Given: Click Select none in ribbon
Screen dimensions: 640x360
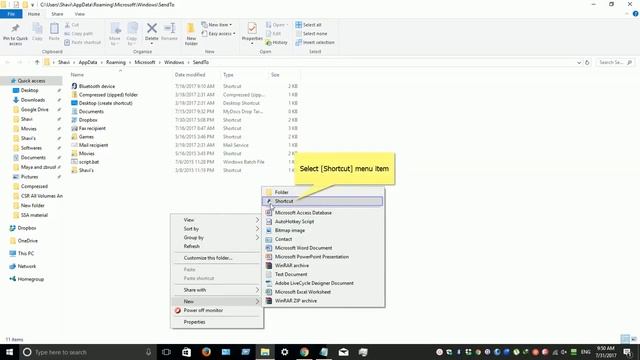Looking at the screenshot, I should pyautogui.click(x=311, y=33).
